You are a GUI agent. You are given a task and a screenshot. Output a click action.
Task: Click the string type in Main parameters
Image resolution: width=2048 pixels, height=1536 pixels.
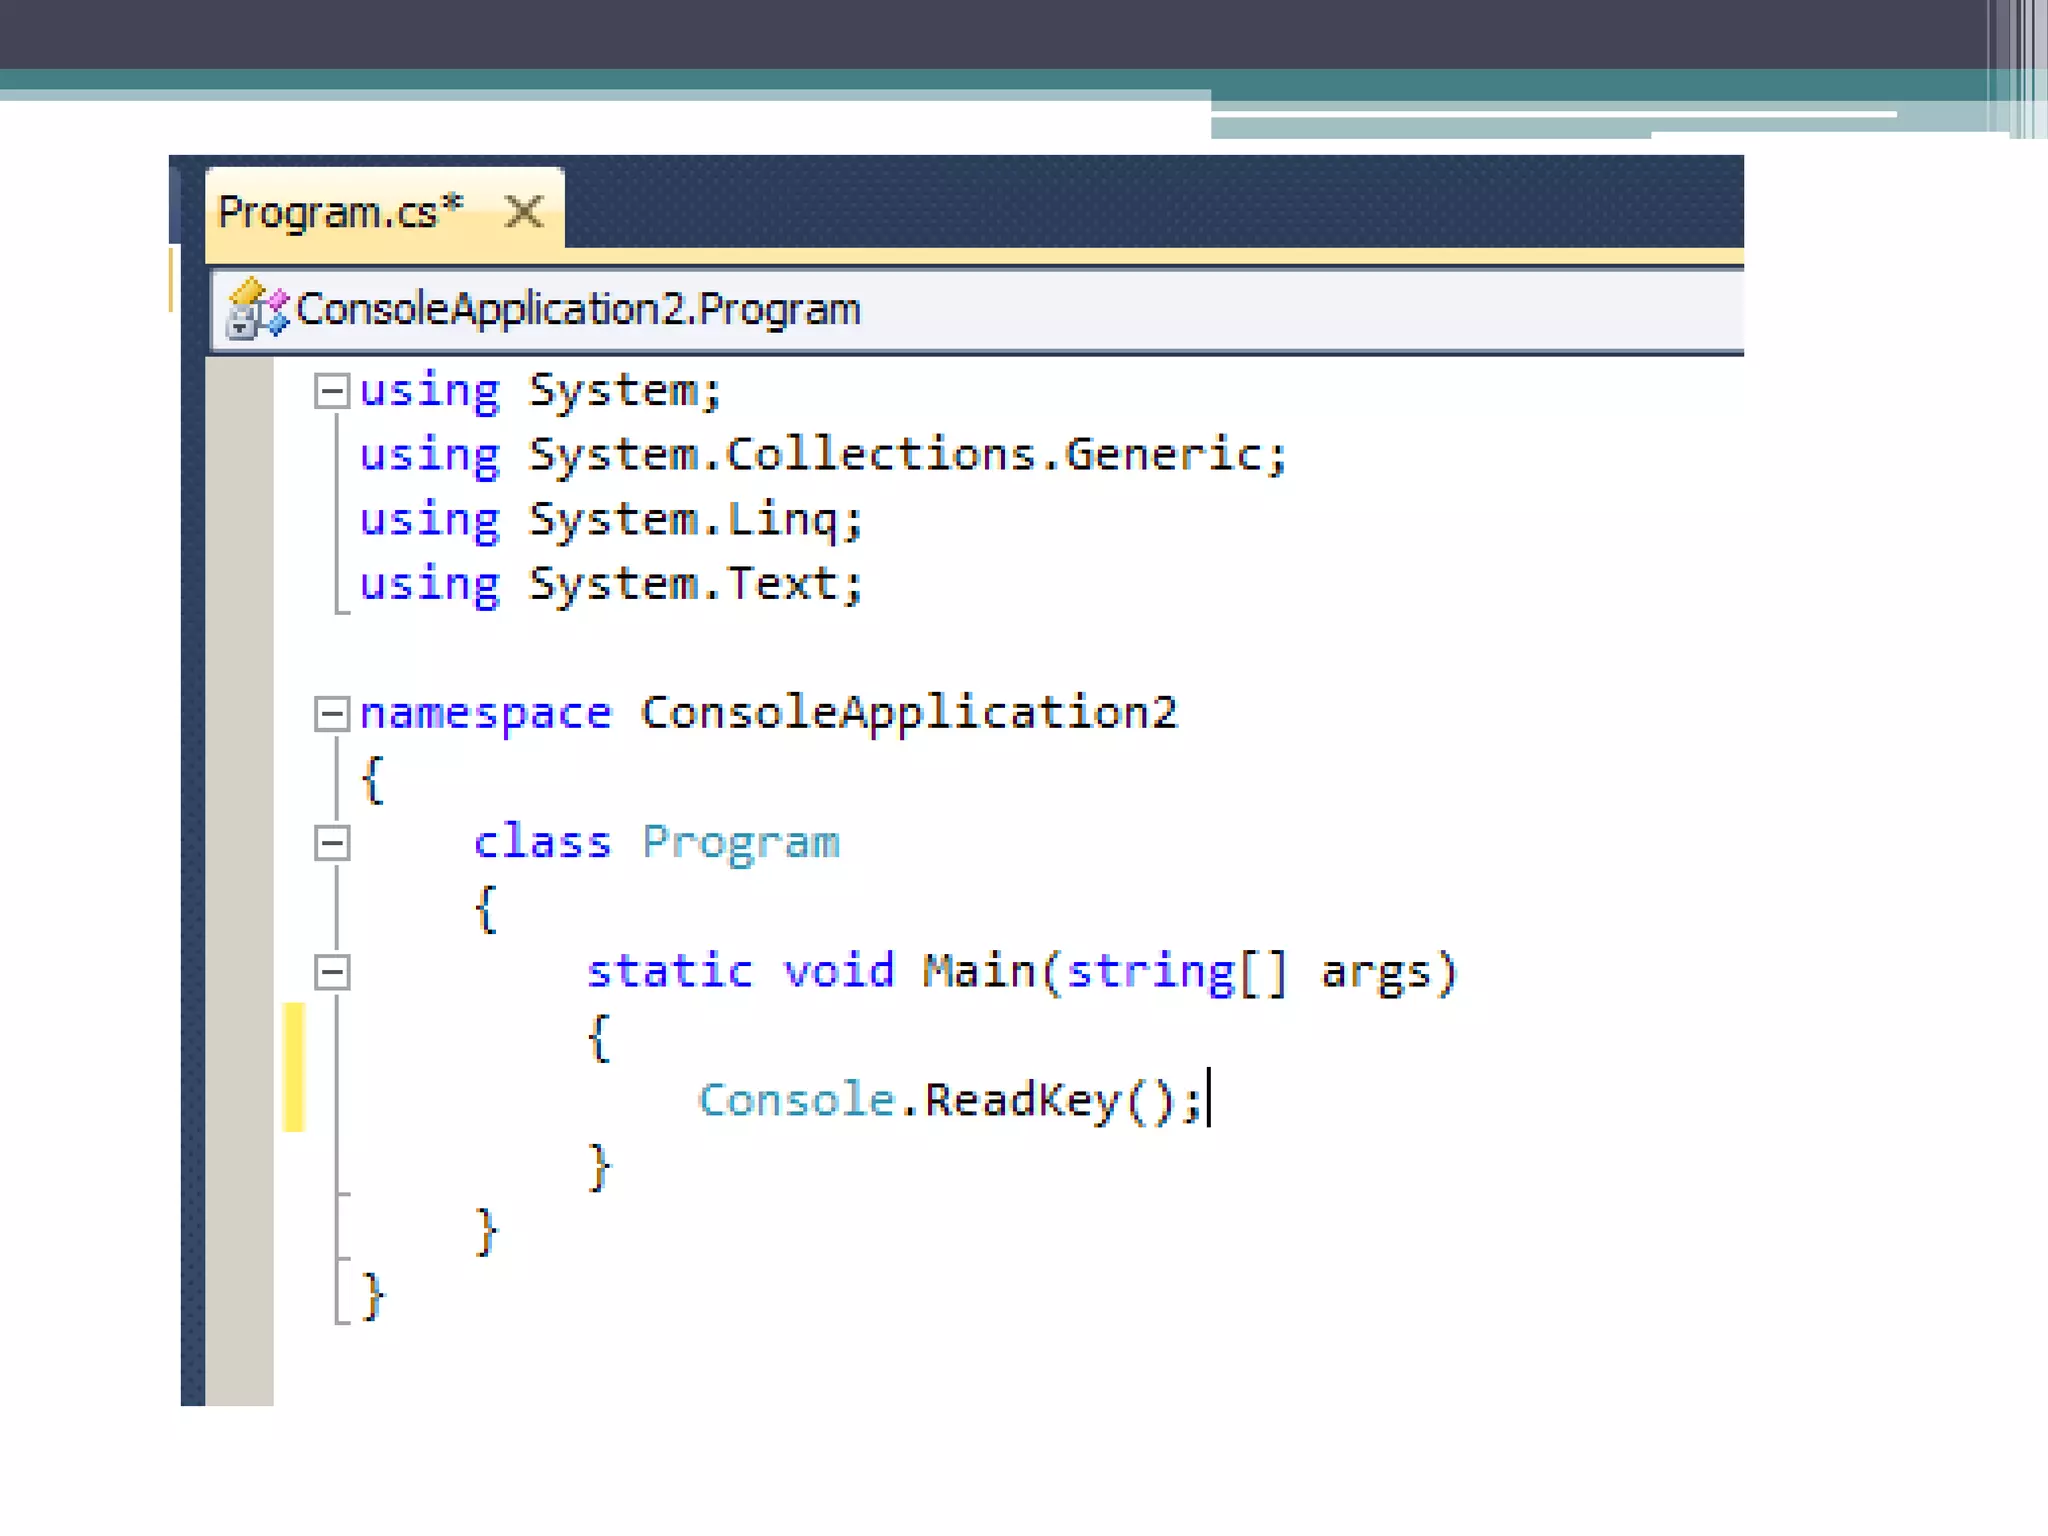pos(1150,972)
